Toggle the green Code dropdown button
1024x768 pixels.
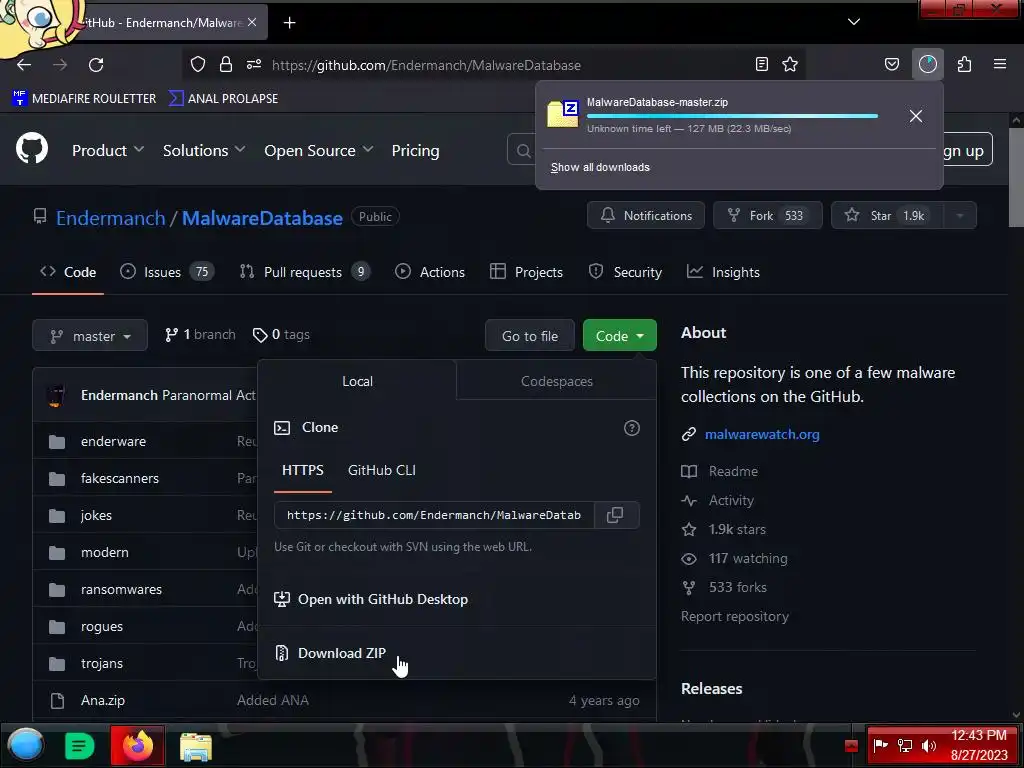(619, 336)
